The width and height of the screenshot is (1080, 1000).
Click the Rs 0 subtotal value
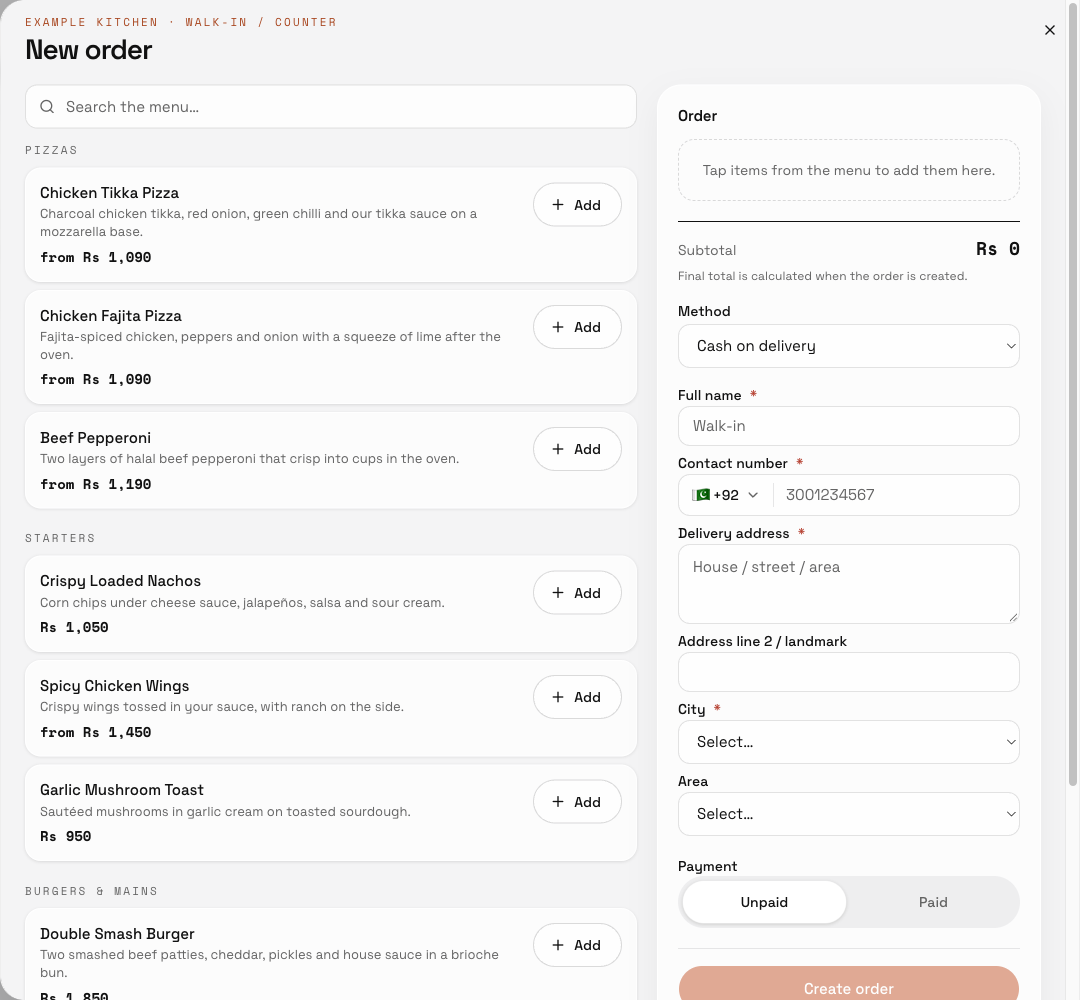[997, 249]
